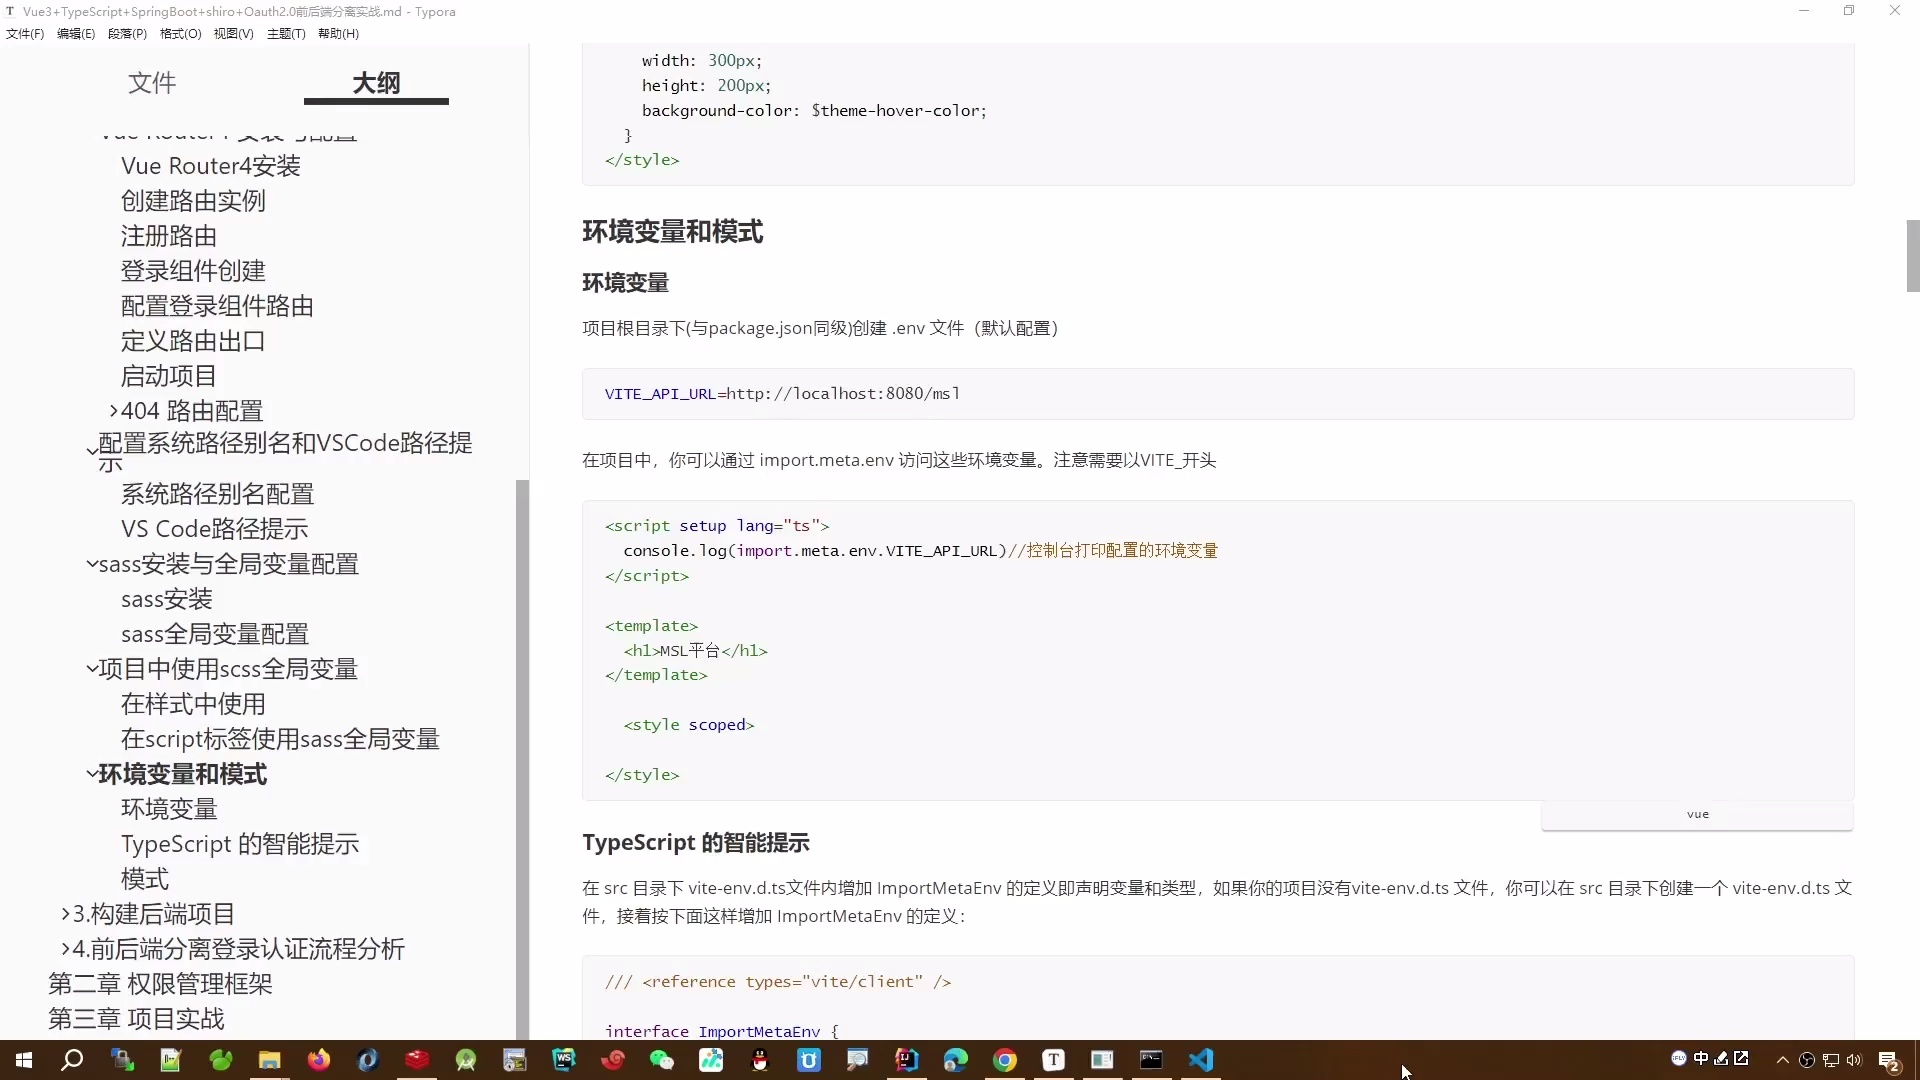Open Firefox from the taskbar
The image size is (1920, 1080).
[318, 1060]
